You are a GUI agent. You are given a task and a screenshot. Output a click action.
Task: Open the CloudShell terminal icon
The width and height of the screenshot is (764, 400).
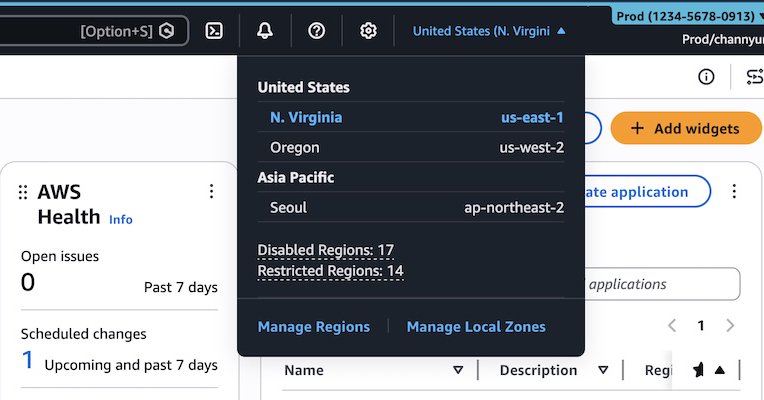pos(214,31)
